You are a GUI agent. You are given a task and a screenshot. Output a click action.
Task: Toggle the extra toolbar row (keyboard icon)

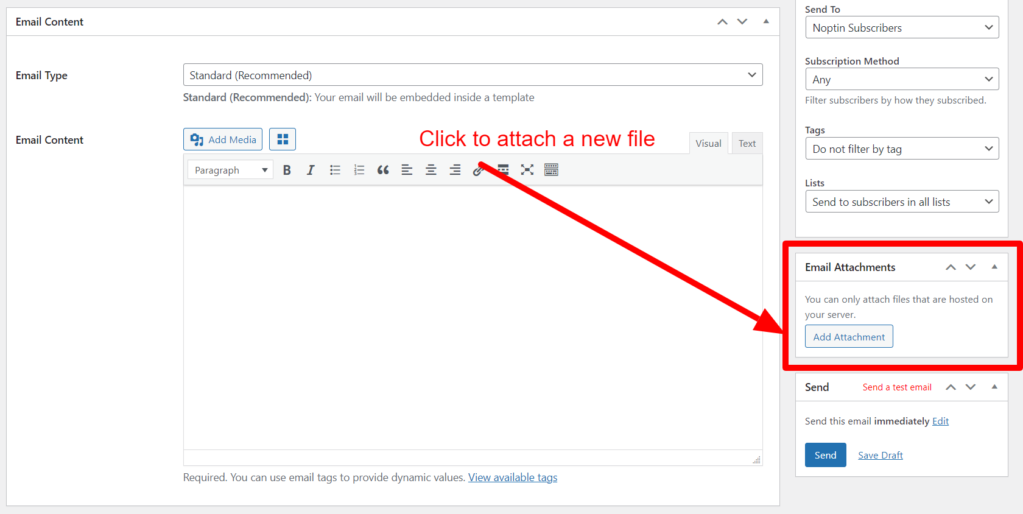551,170
